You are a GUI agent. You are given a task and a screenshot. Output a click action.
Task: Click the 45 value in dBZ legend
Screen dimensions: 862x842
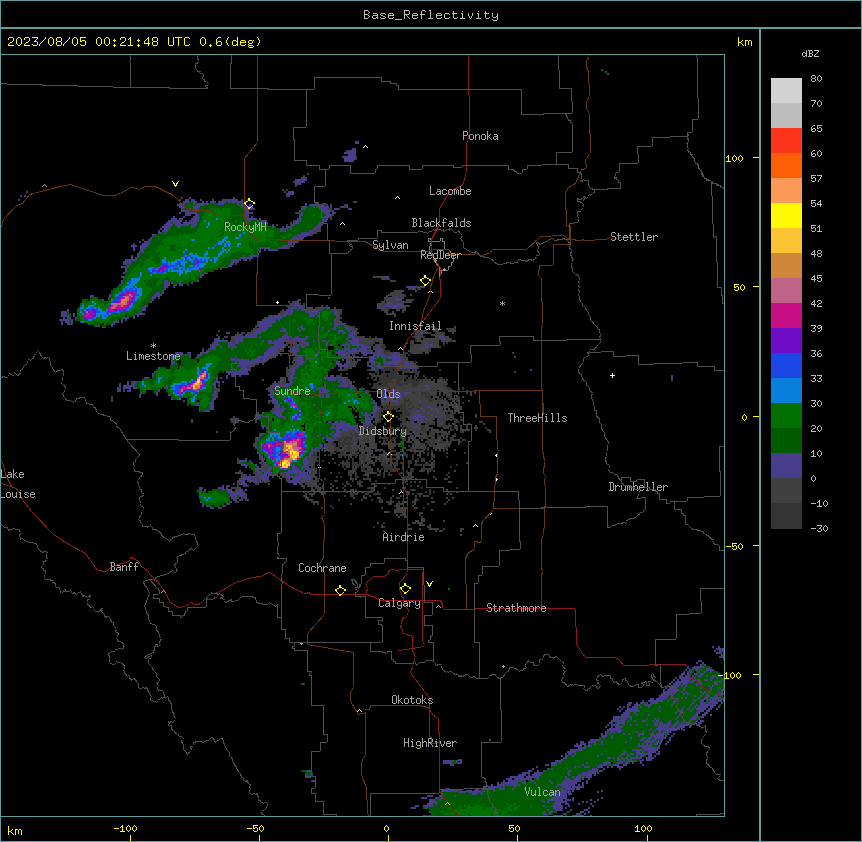[816, 279]
